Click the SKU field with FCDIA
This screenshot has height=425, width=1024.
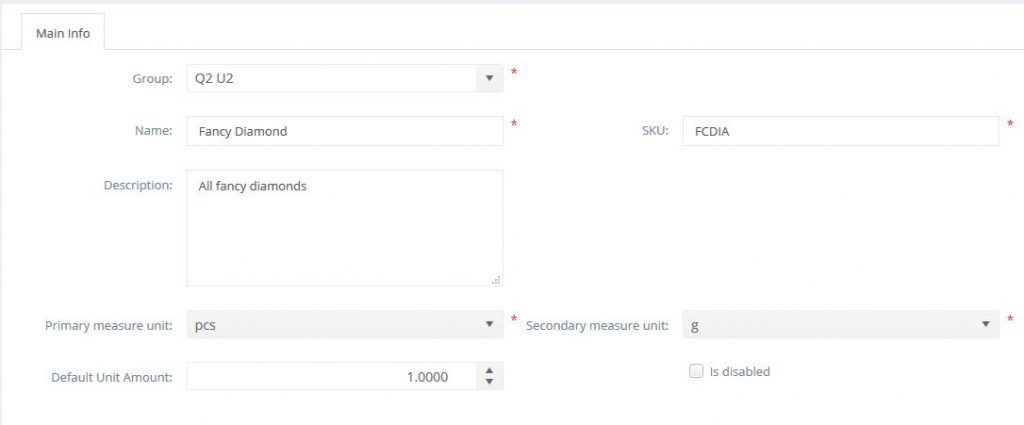(x=840, y=131)
